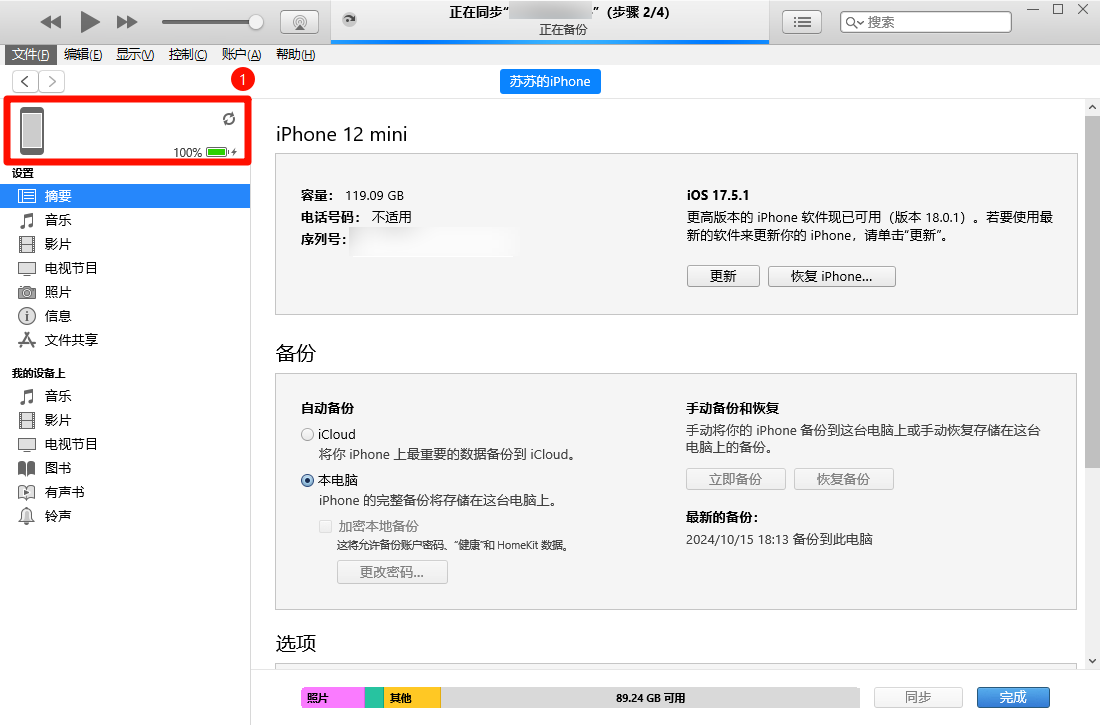Click the scrollbar up arrow
The width and height of the screenshot is (1100, 725).
pyautogui.click(x=1092, y=107)
